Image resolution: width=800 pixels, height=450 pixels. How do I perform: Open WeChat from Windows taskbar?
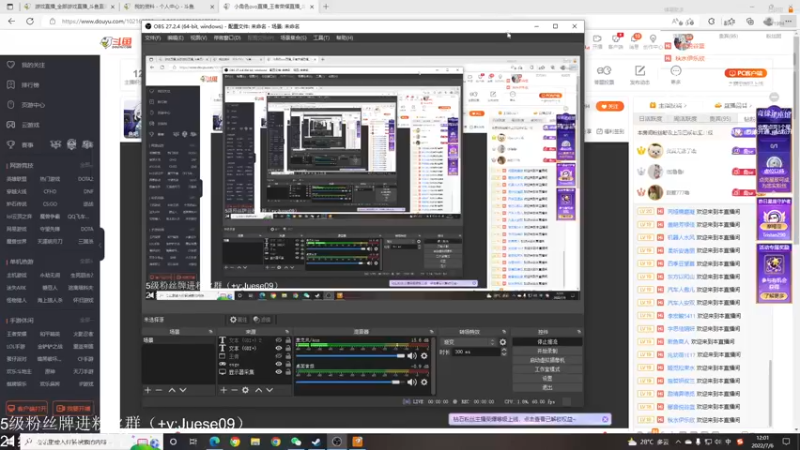[296, 442]
